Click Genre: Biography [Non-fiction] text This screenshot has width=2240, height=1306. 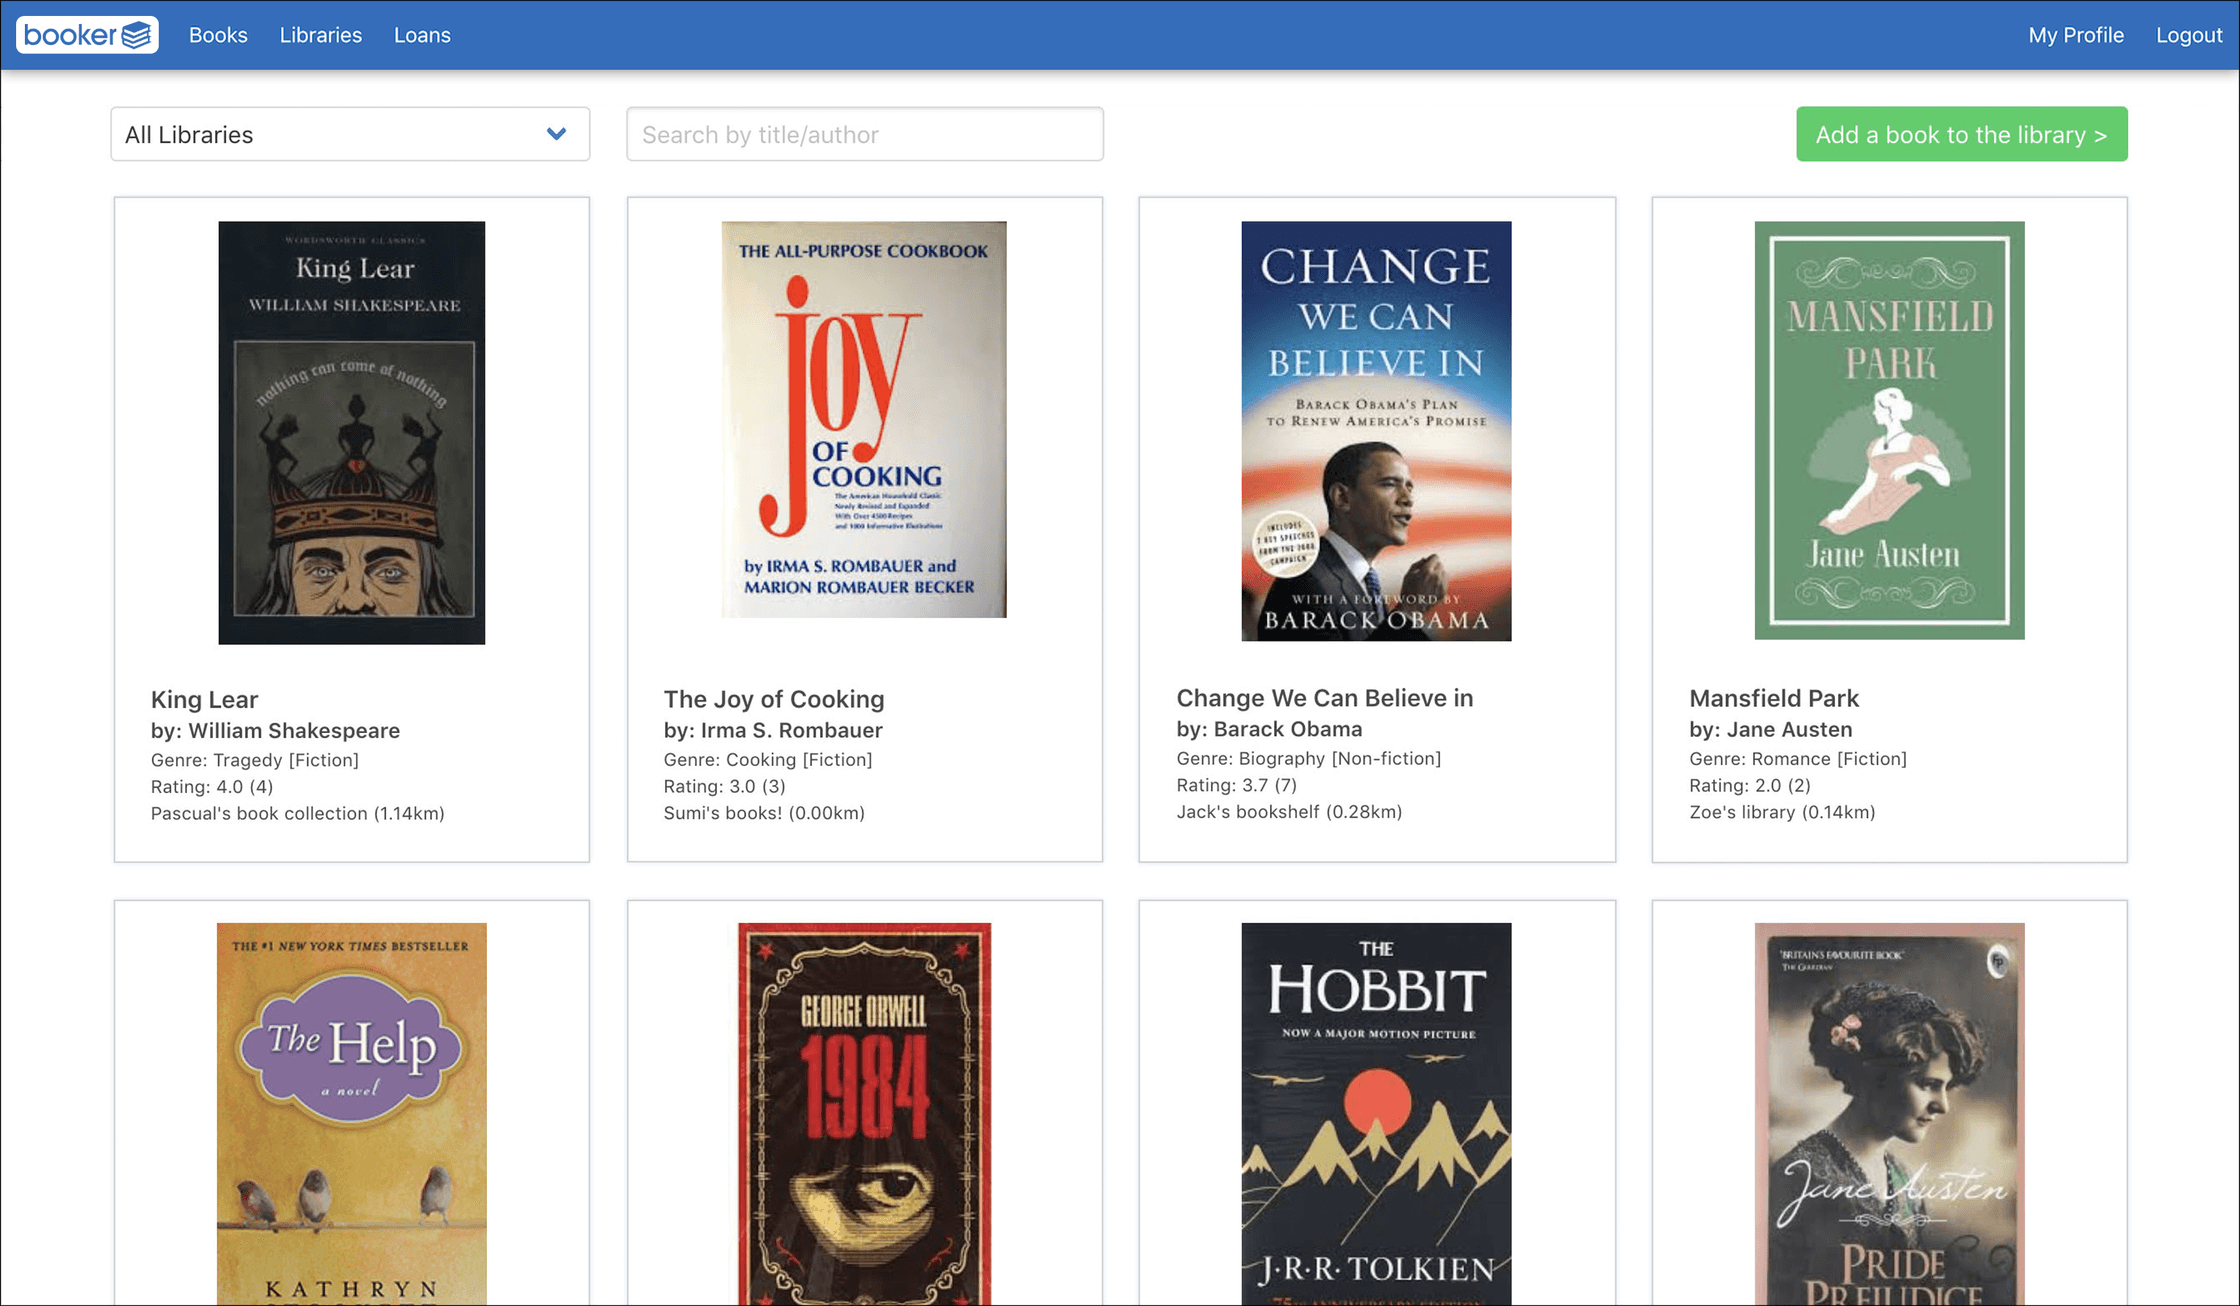click(1309, 759)
